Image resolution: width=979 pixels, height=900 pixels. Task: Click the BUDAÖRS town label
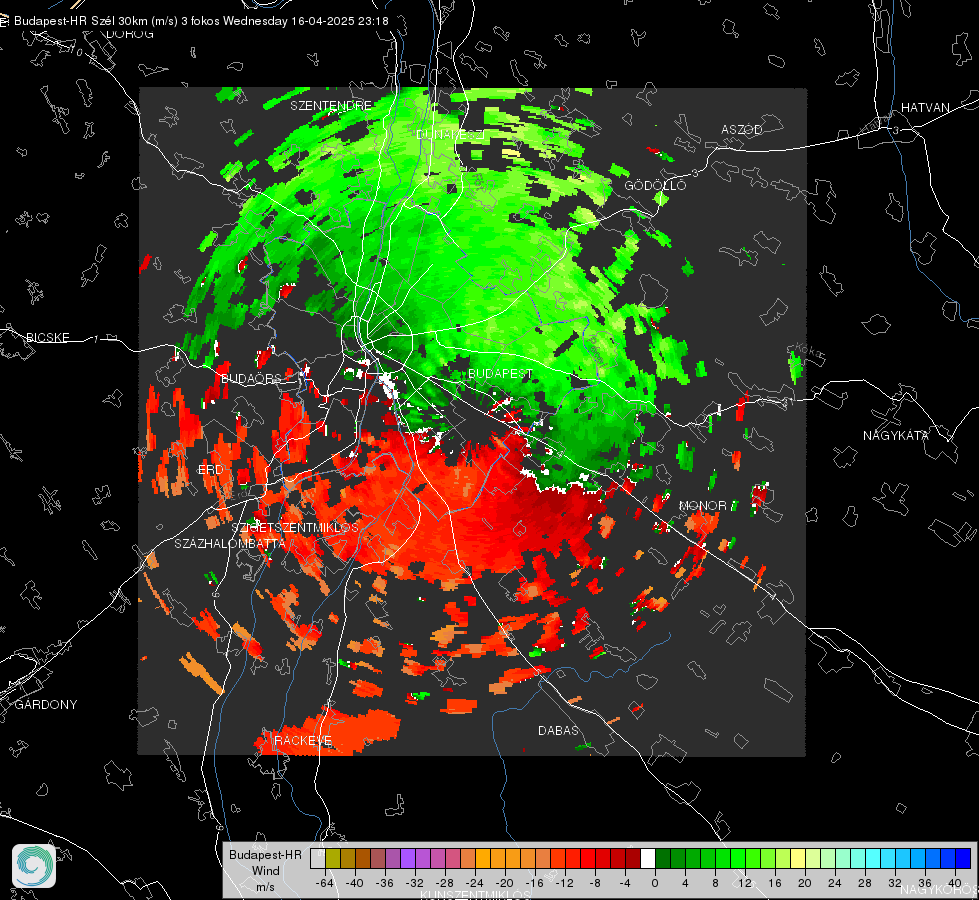(x=251, y=378)
